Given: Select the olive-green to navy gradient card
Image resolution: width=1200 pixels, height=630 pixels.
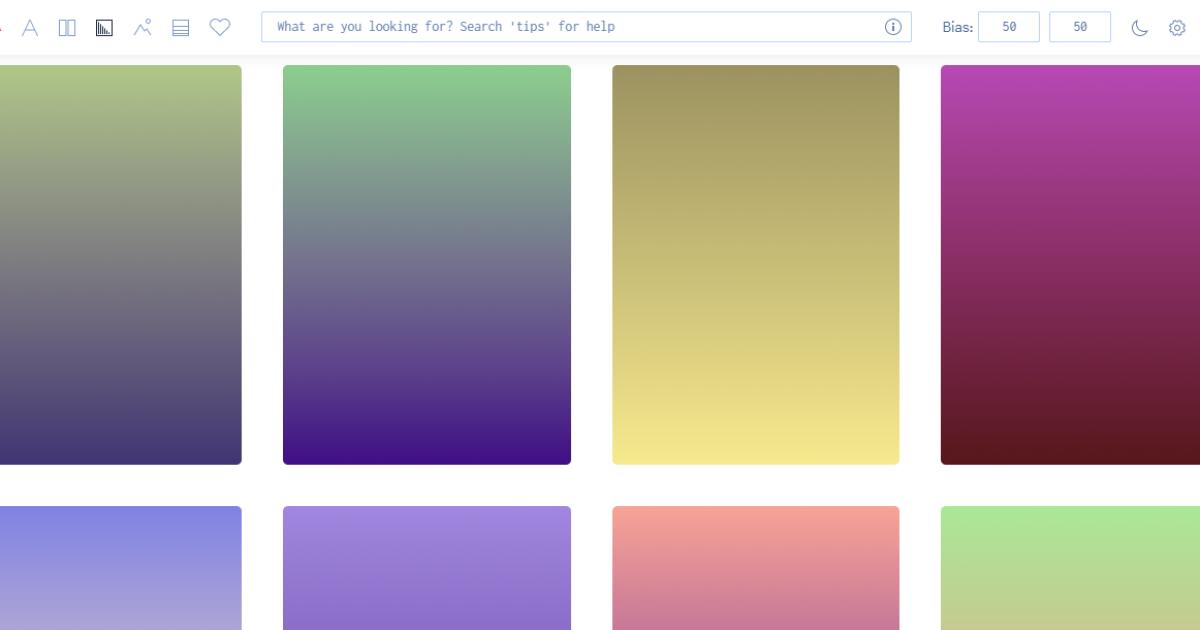Looking at the screenshot, I should pos(121,265).
